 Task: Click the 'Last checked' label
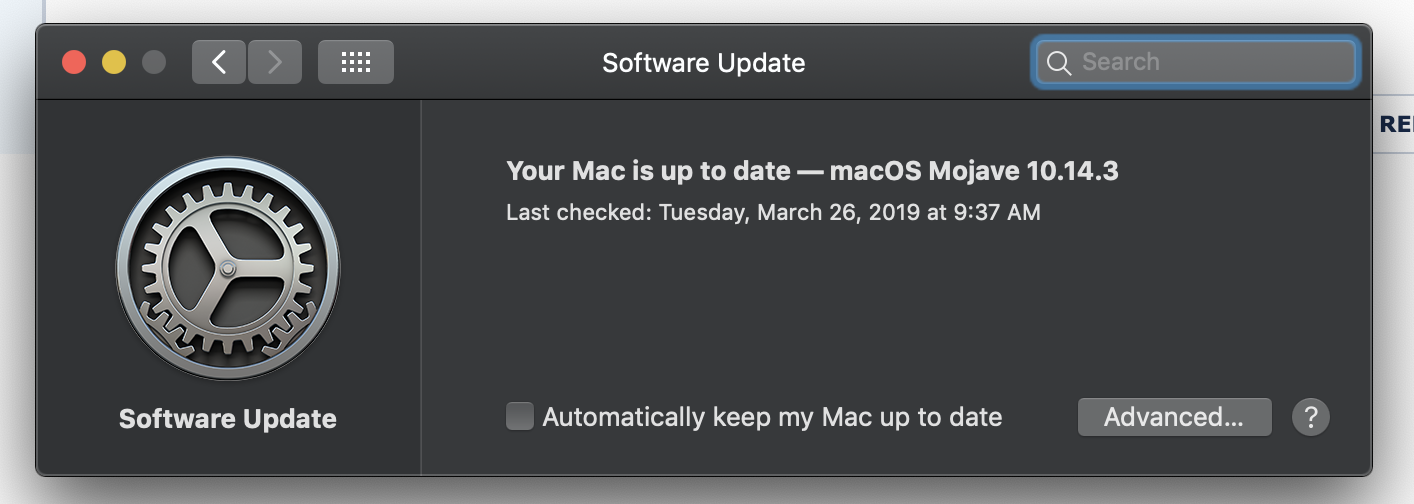click(578, 212)
